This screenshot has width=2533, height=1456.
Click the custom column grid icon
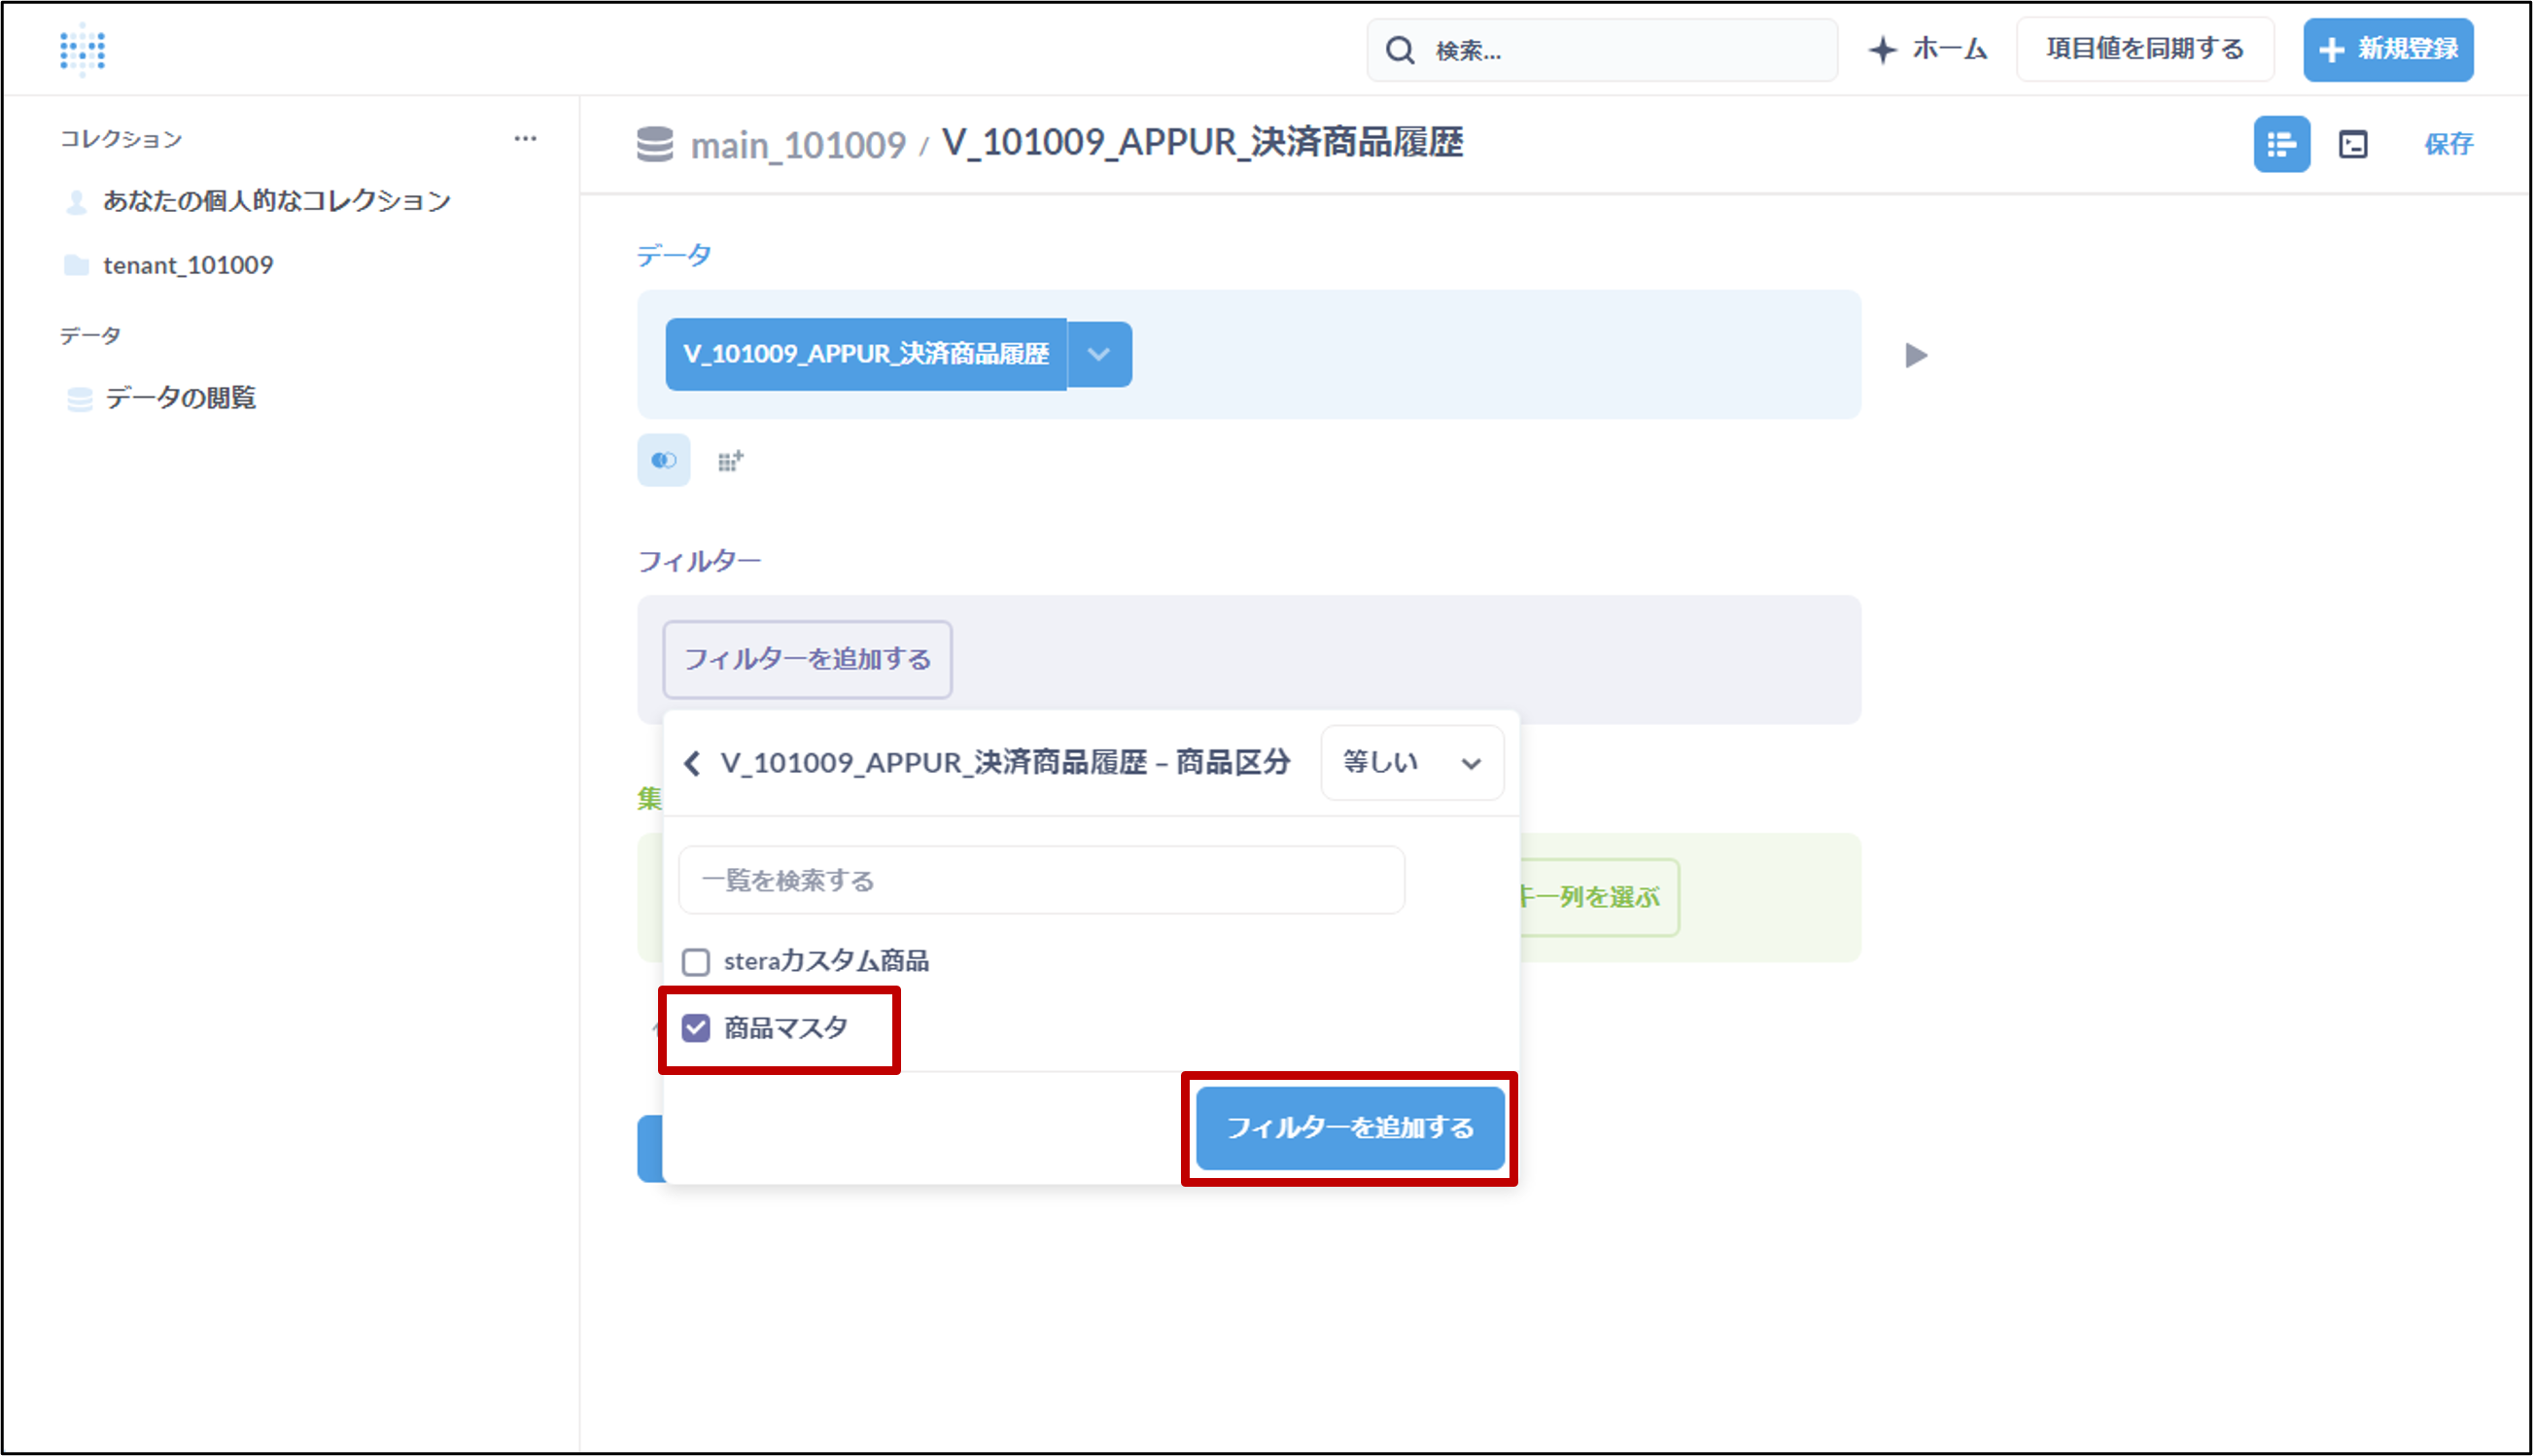tap(731, 461)
